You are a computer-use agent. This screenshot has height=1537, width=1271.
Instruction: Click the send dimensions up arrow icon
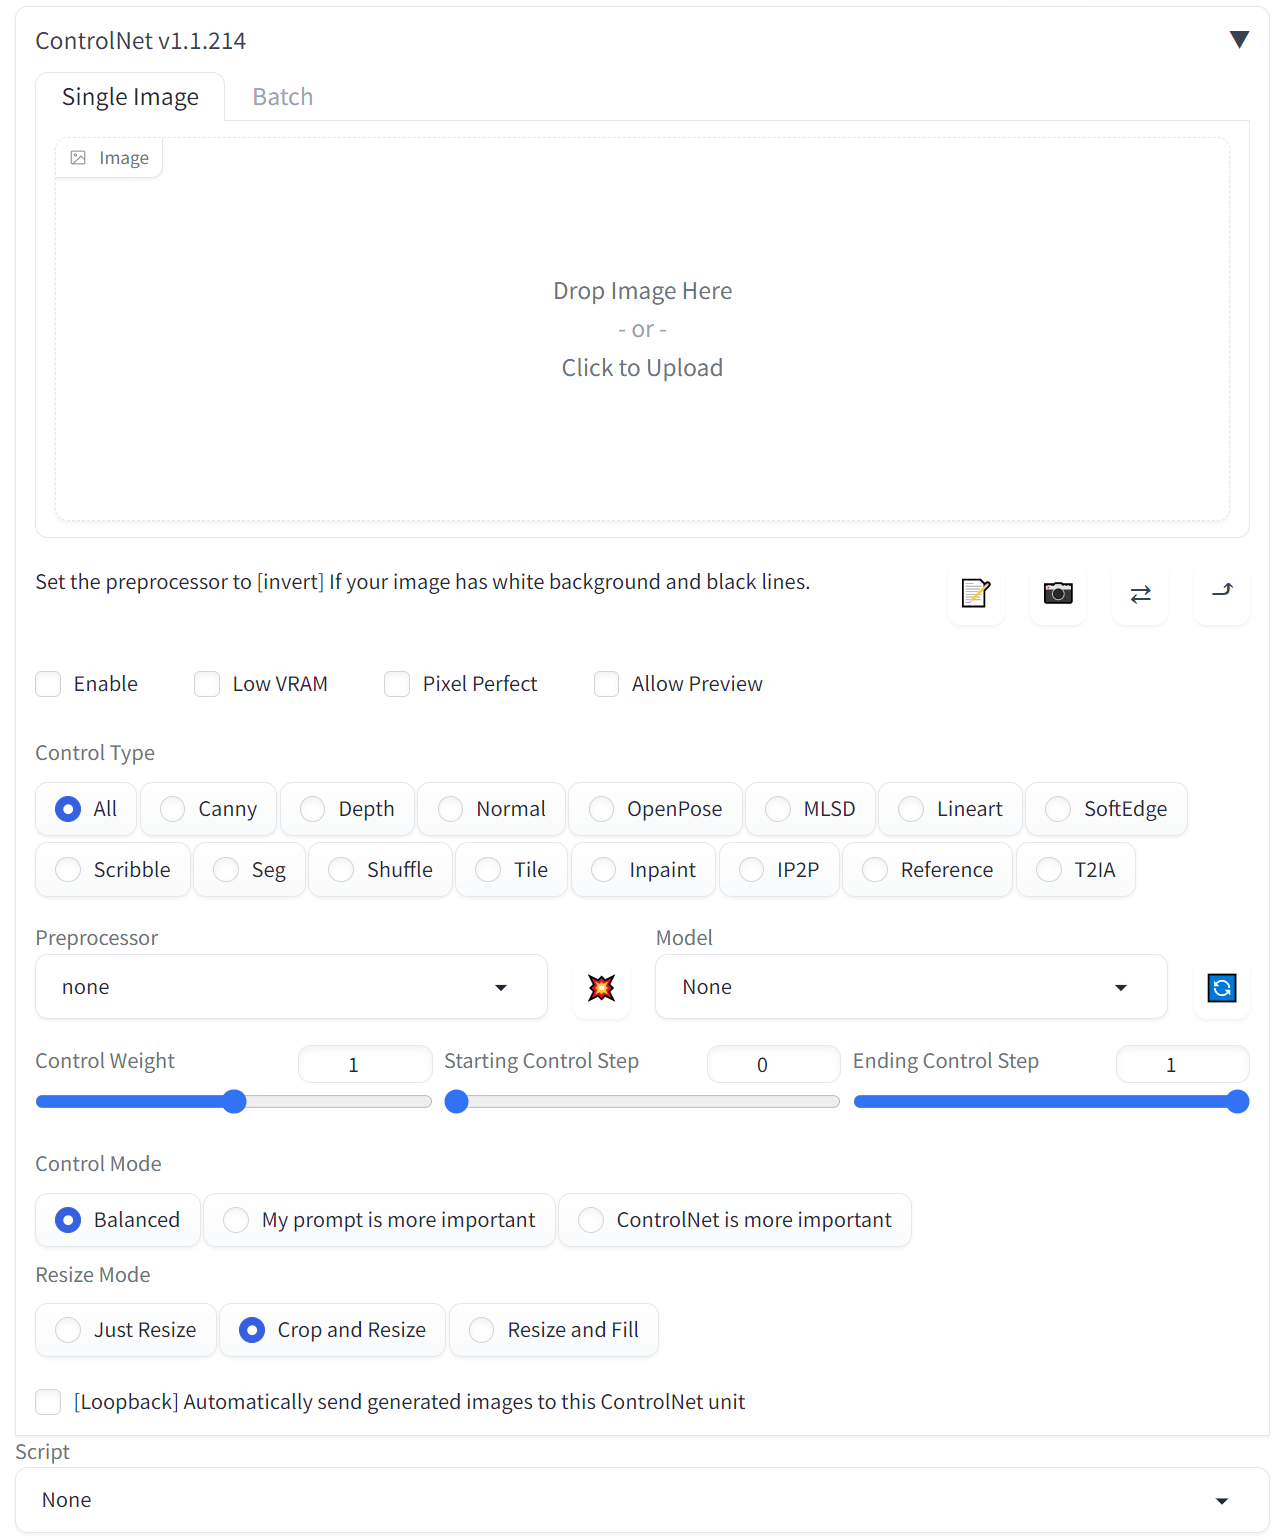pos(1222,593)
